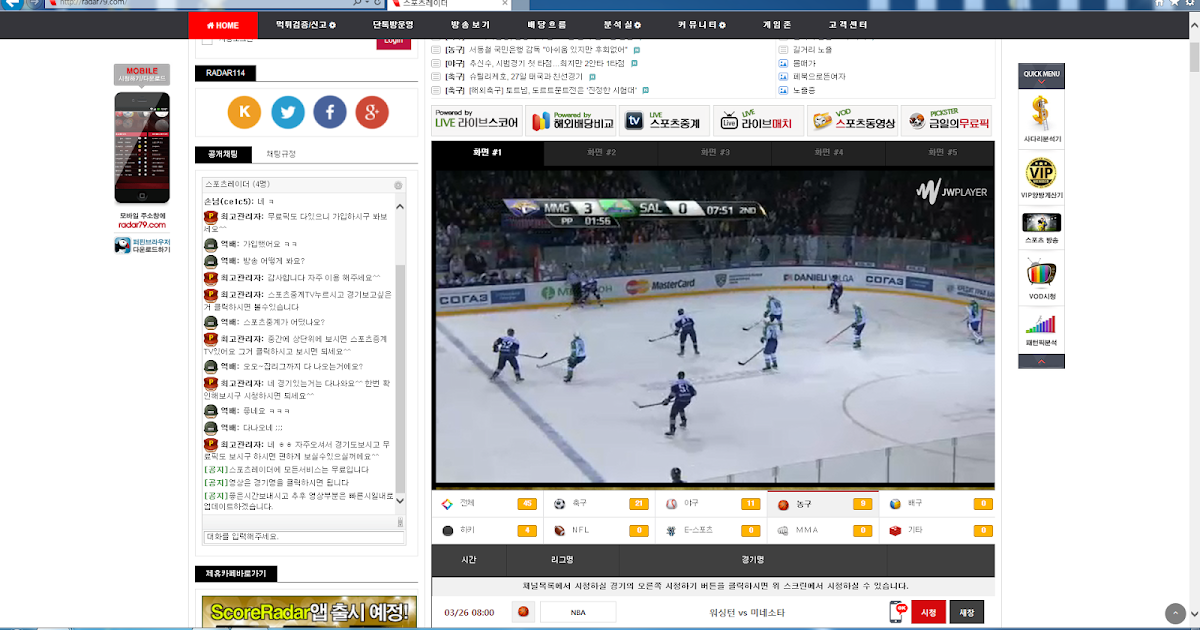
Task: Filter games by 하키 category
Action: (x=487, y=530)
